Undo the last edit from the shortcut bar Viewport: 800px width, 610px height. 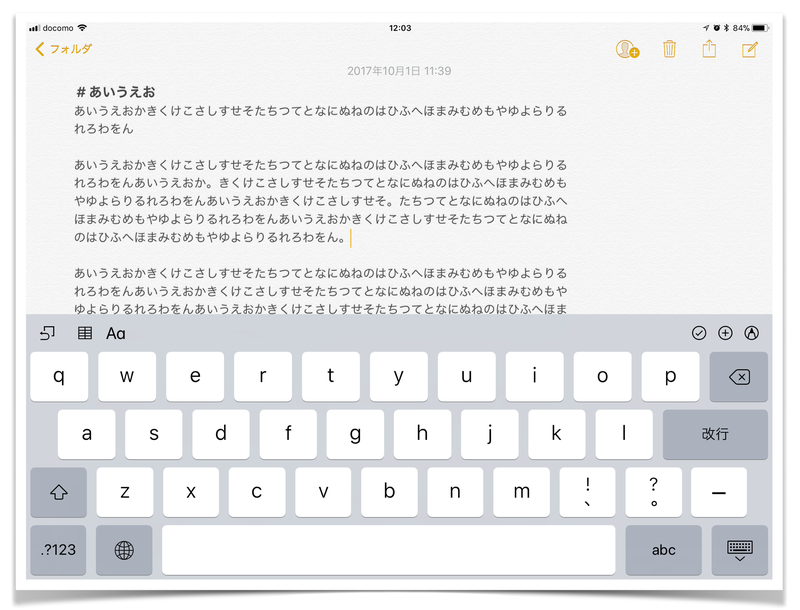[x=46, y=333]
